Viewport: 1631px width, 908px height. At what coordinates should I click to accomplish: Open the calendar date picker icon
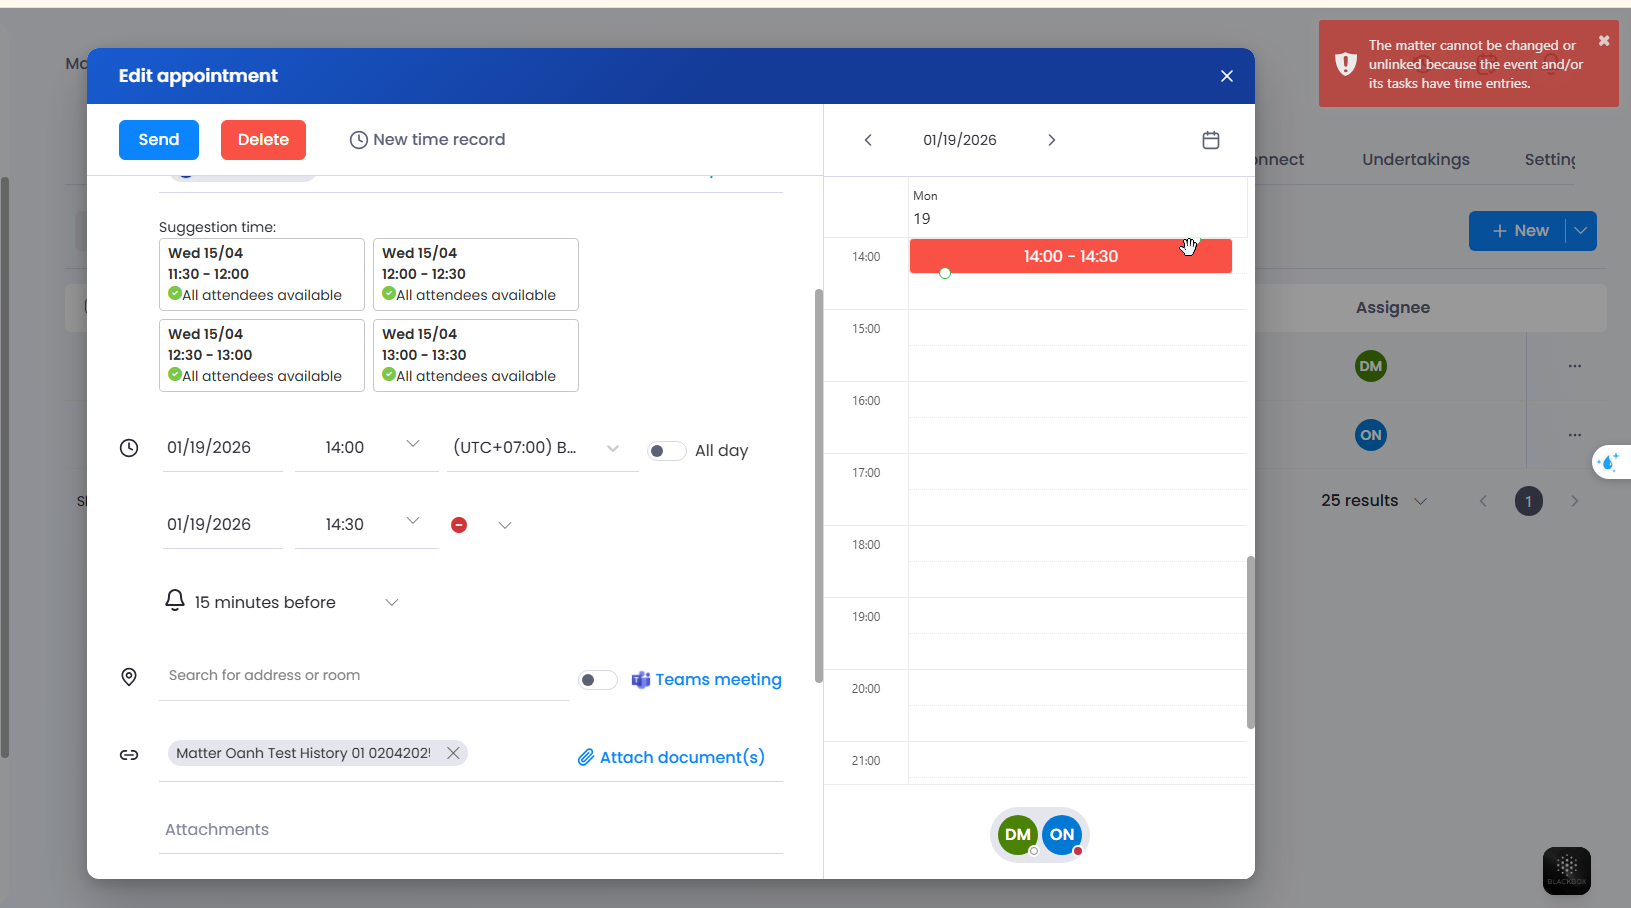[1210, 140]
